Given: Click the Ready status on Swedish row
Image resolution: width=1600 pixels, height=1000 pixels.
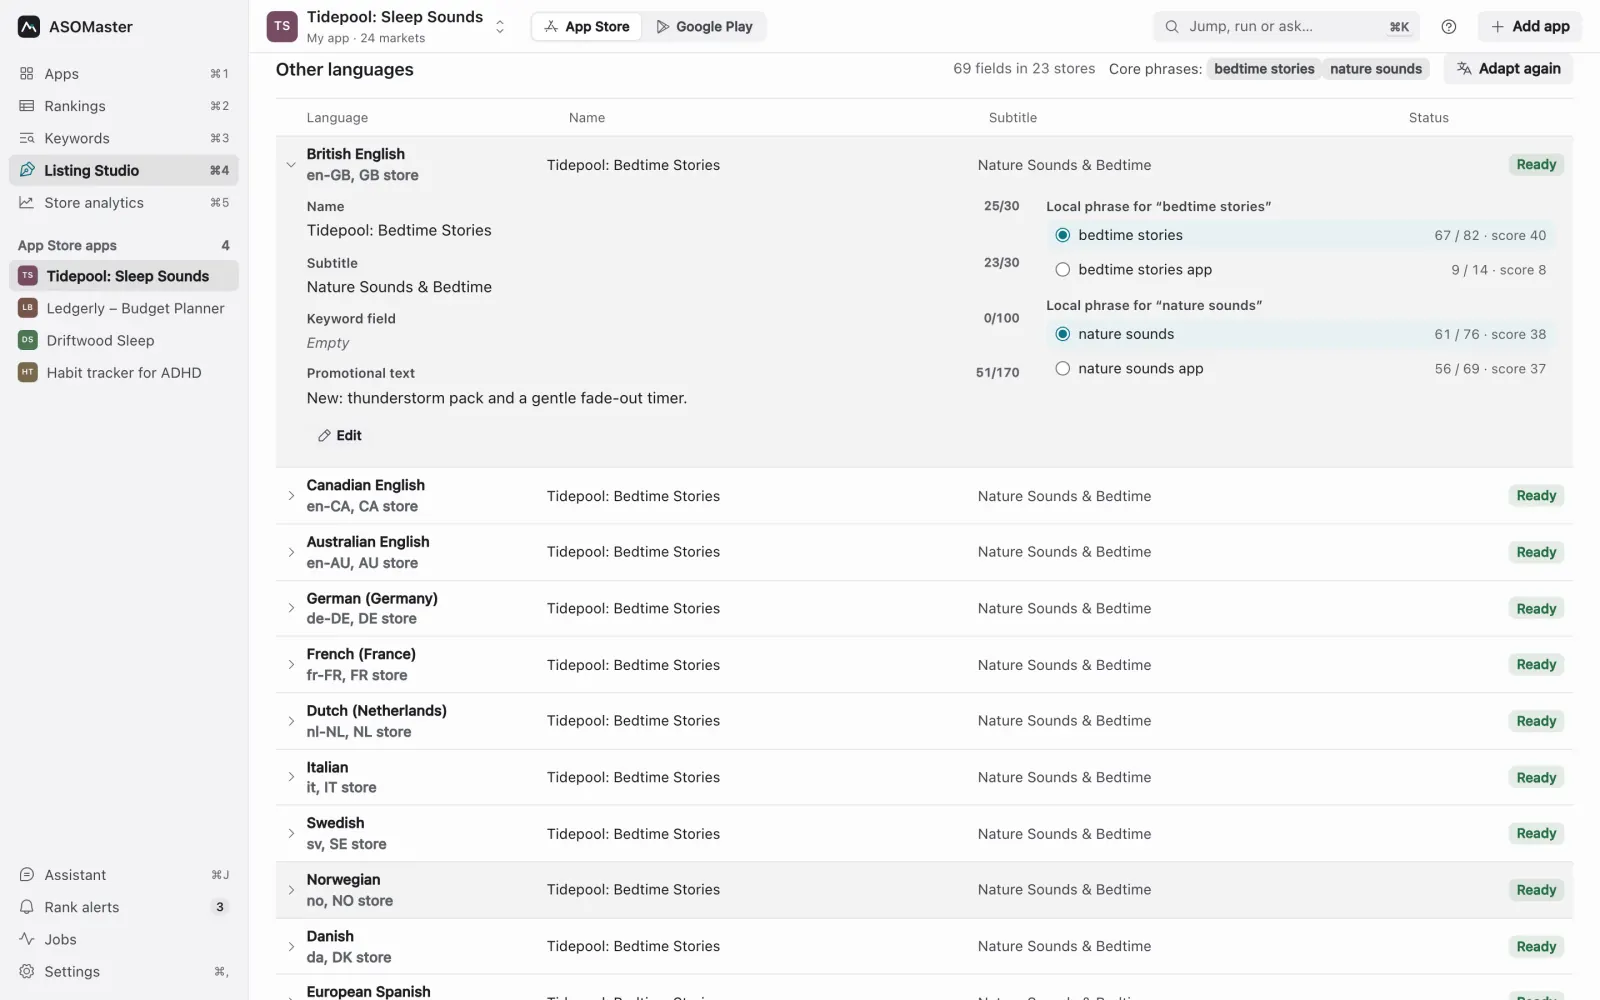Looking at the screenshot, I should pos(1536,834).
